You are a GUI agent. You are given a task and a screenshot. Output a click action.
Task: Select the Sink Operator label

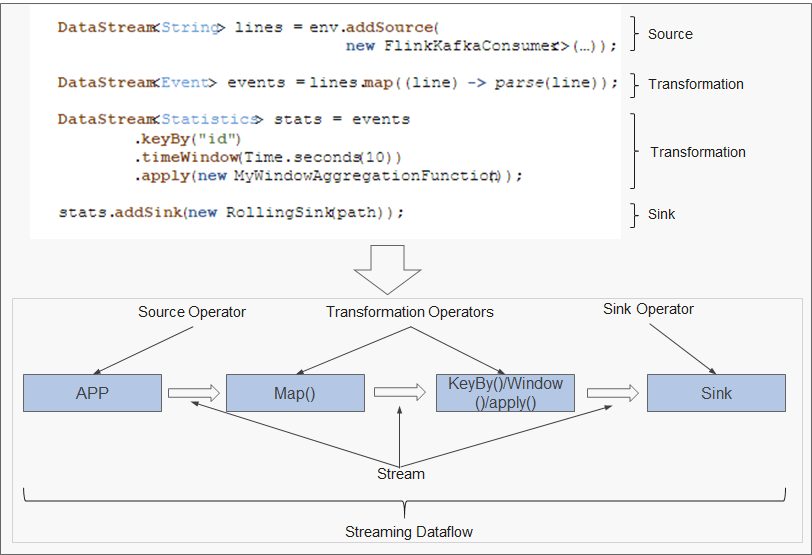click(x=648, y=309)
